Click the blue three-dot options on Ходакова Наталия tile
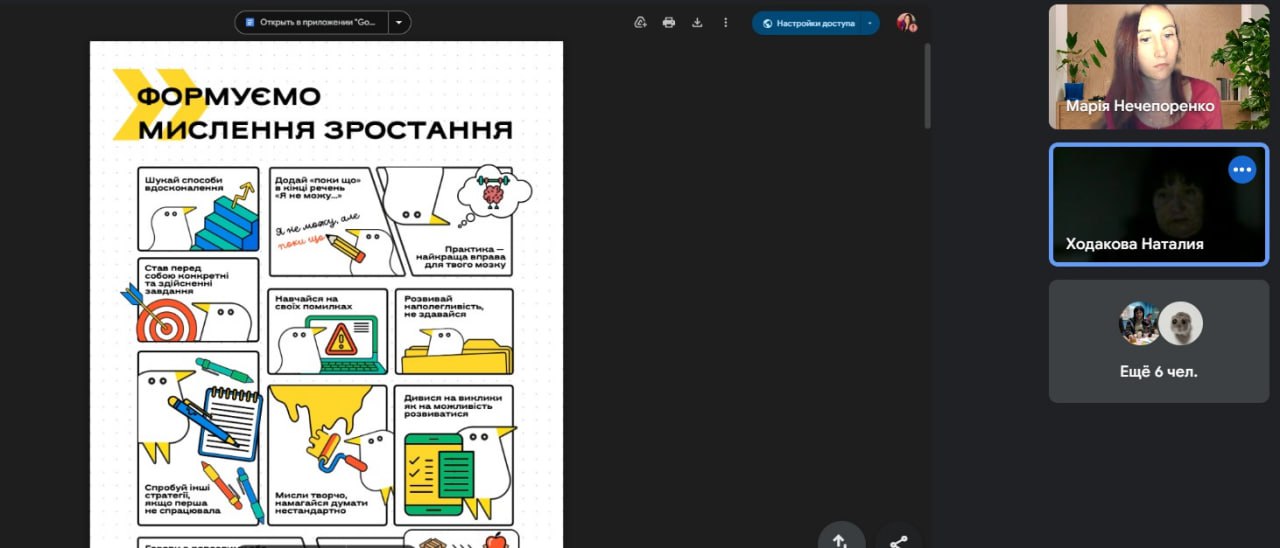This screenshot has width=1280, height=548. 1242,170
